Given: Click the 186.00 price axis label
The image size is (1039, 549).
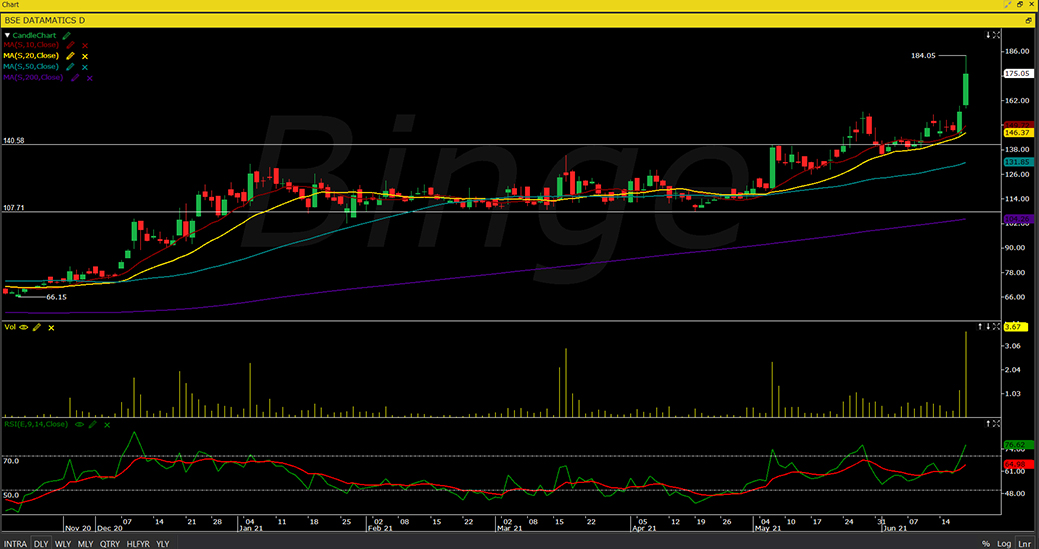Looking at the screenshot, I should [1016, 51].
